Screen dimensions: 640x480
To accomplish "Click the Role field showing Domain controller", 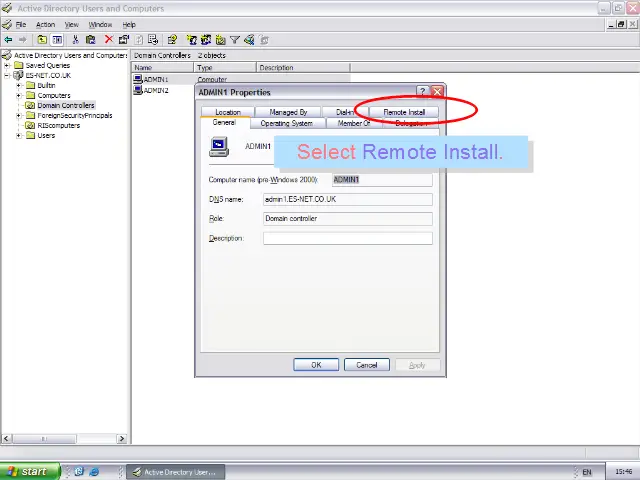I will [348, 219].
